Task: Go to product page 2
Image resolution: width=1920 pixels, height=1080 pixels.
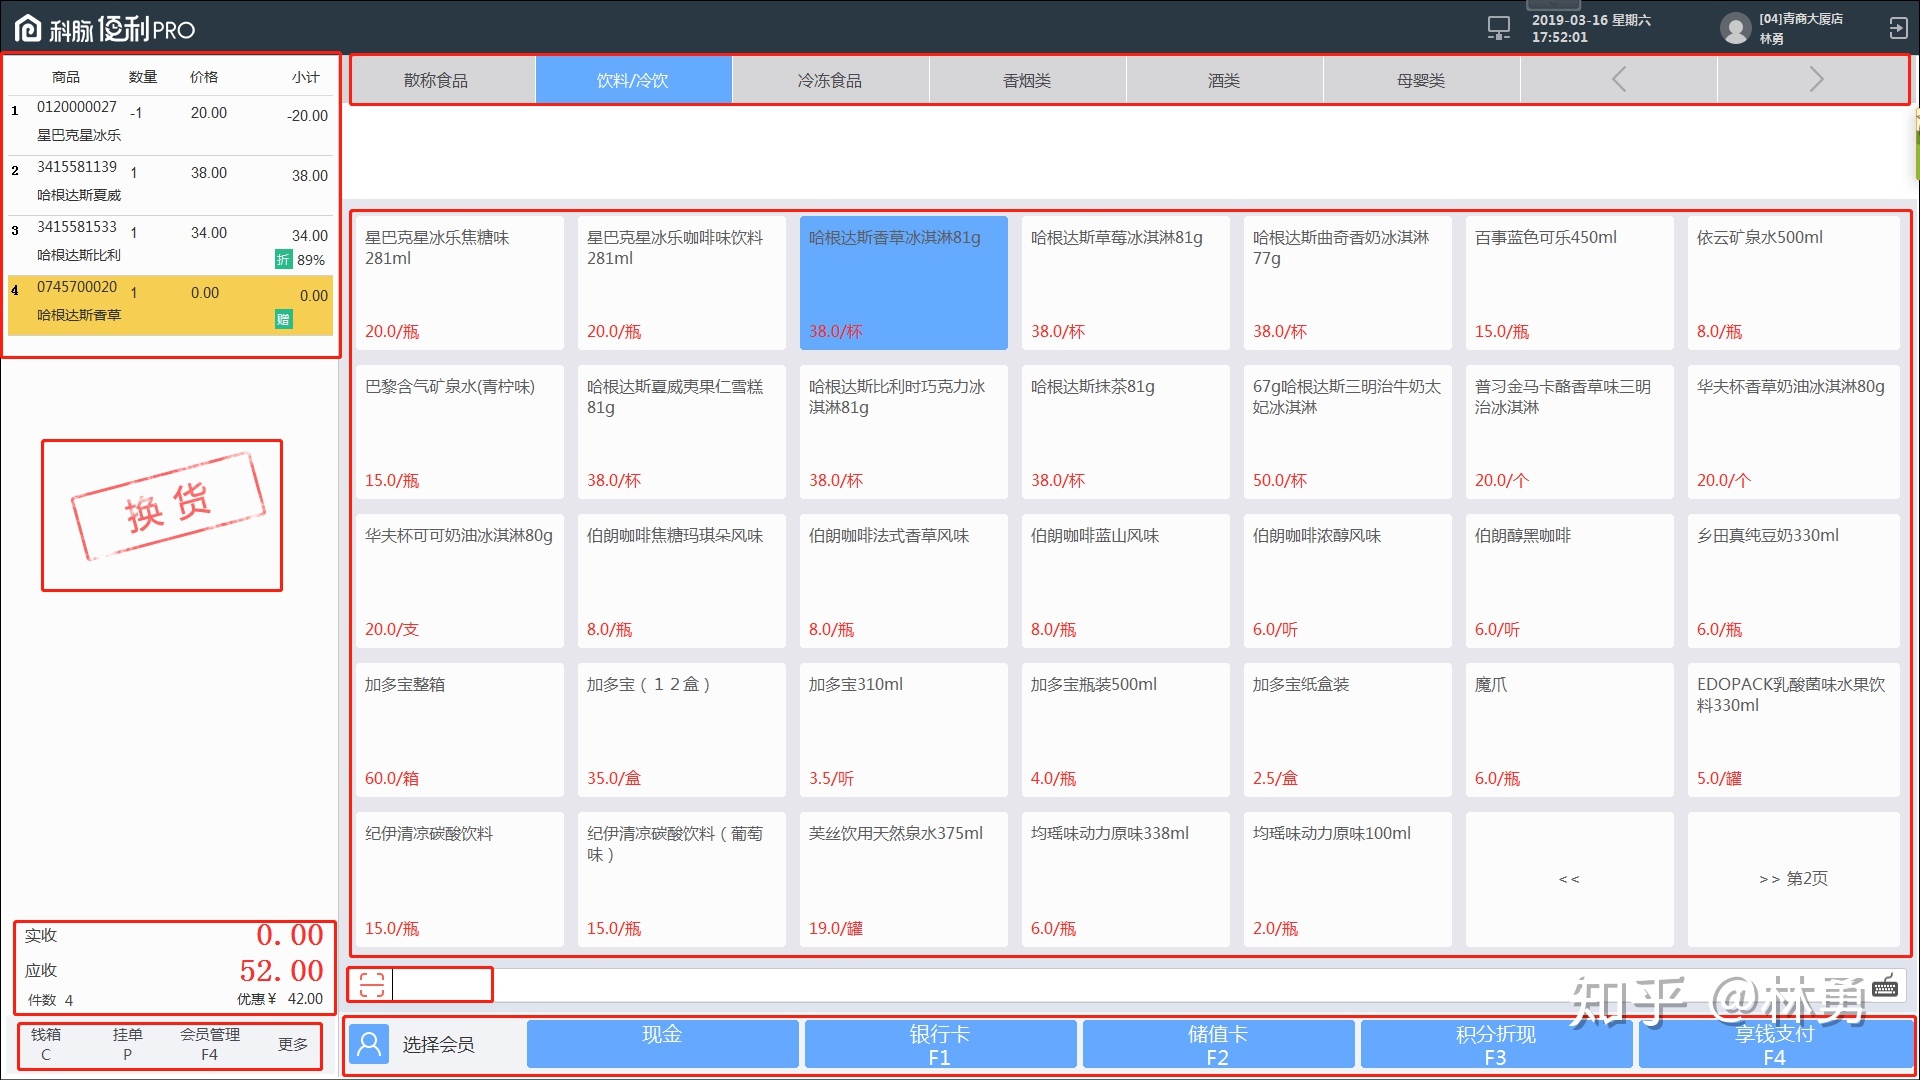Action: click(1793, 879)
